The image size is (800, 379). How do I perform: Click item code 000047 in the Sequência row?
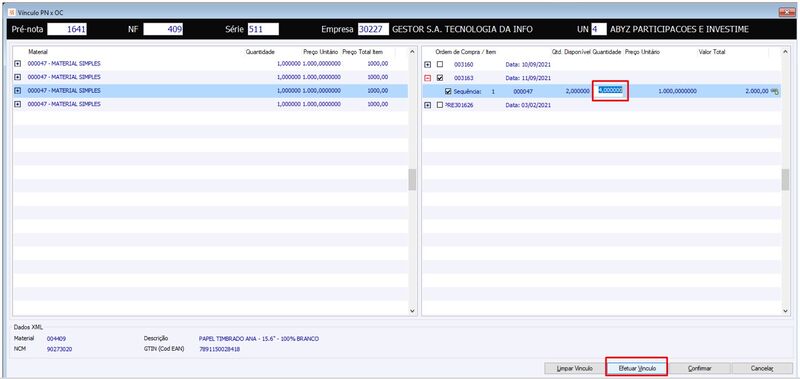click(523, 91)
